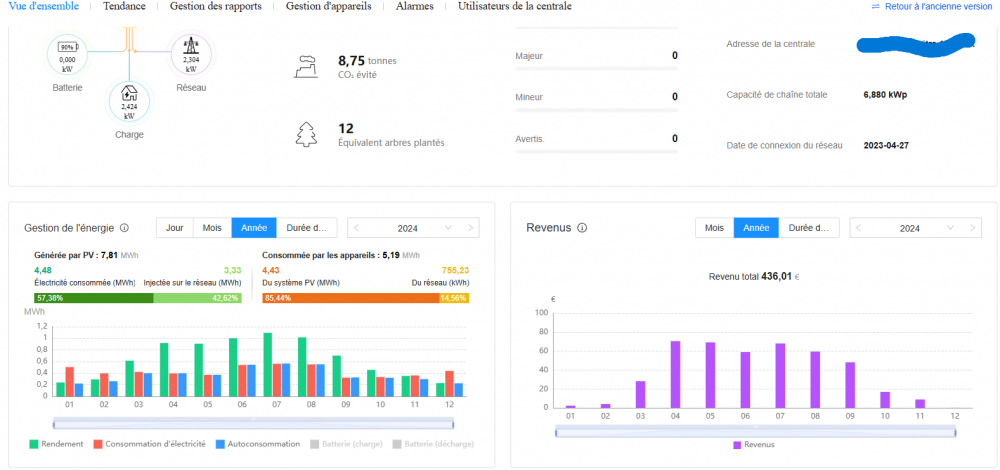The image size is (1000, 470).
Task: Select Jour view in energy management
Action: click(174, 228)
